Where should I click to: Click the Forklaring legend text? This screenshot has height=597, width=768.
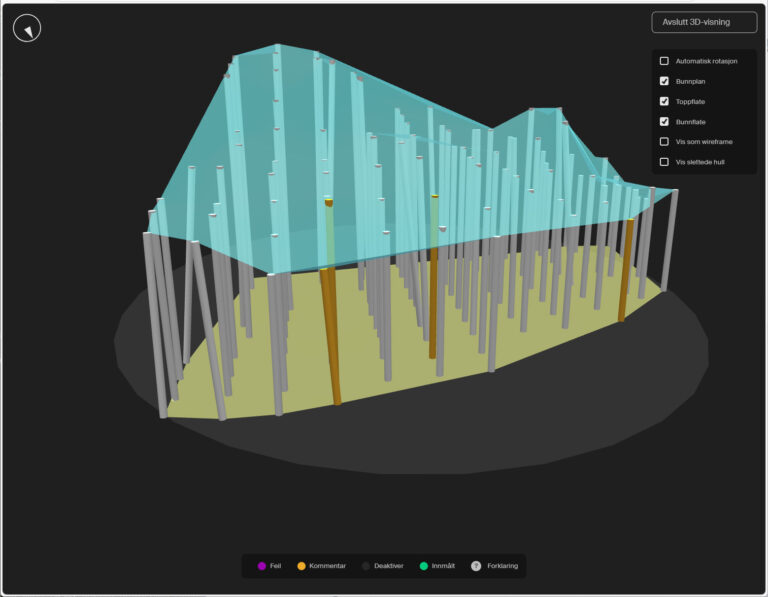(x=502, y=566)
